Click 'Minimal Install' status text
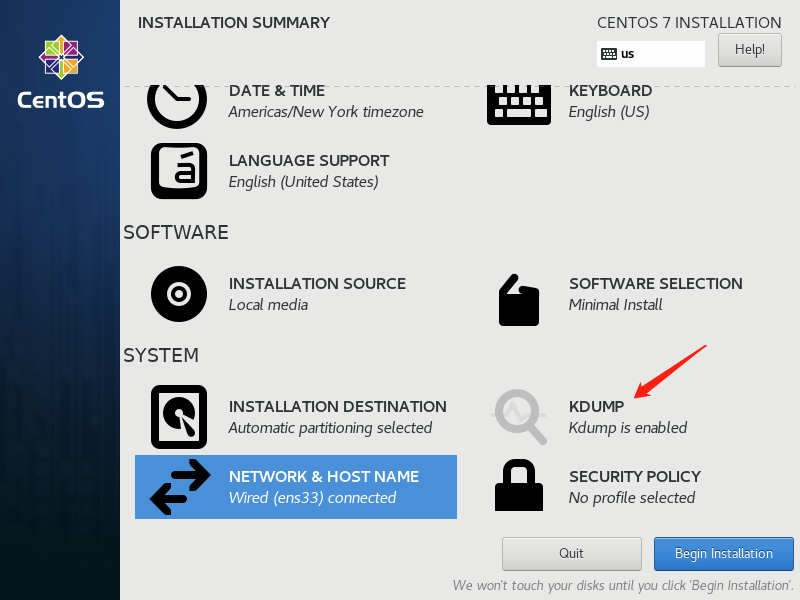 [x=615, y=305]
